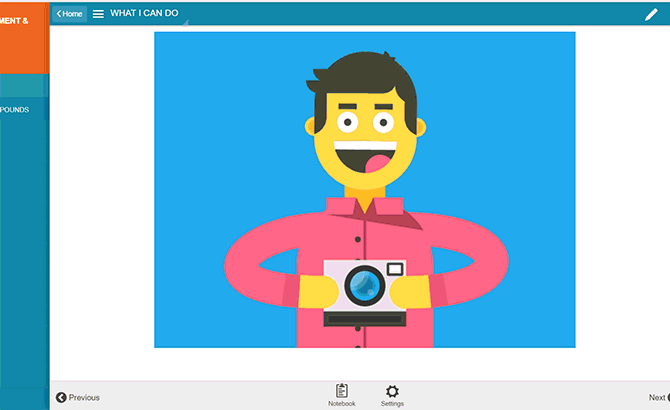Click the 'Settings' text label
This screenshot has width=670, height=410.
click(x=392, y=404)
